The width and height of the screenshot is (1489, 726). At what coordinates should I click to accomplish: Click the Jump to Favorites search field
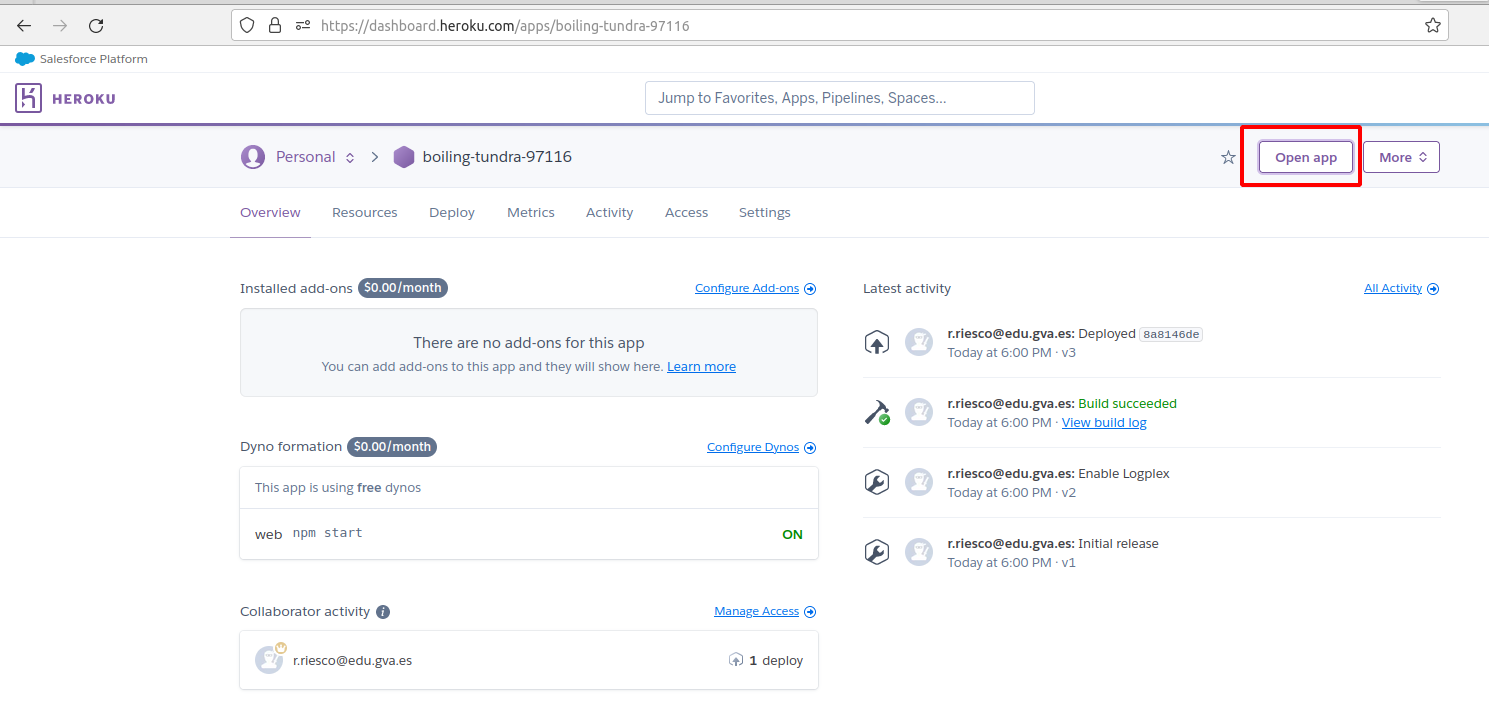click(x=839, y=98)
